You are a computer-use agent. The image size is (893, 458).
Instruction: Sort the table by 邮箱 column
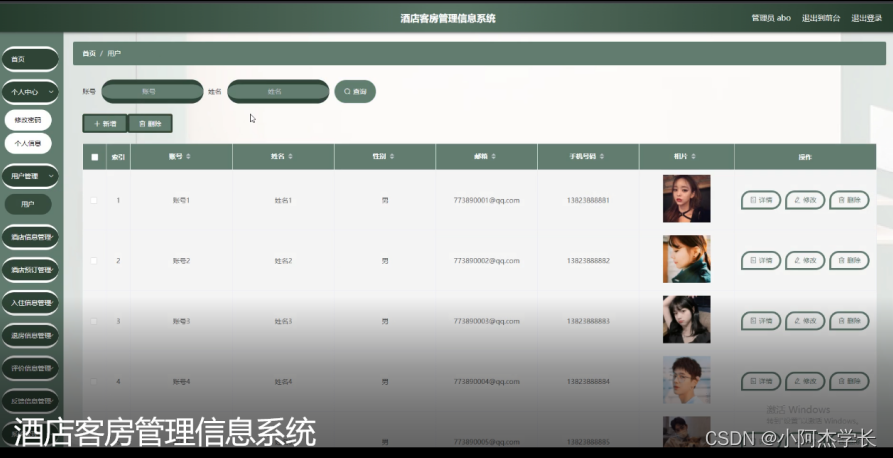tap(494, 157)
